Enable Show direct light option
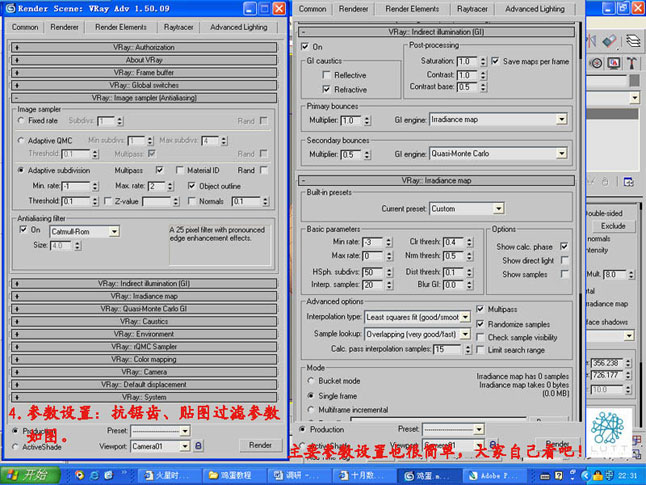 (564, 260)
